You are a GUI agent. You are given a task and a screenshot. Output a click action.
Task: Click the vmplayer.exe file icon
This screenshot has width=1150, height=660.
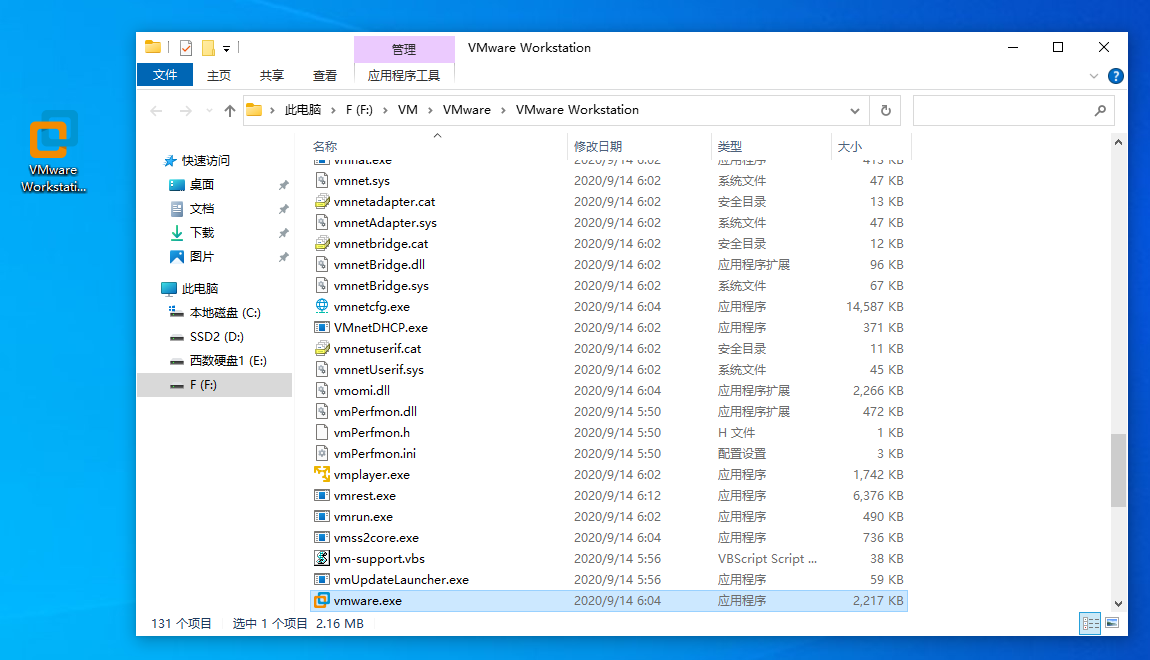pyautogui.click(x=321, y=474)
